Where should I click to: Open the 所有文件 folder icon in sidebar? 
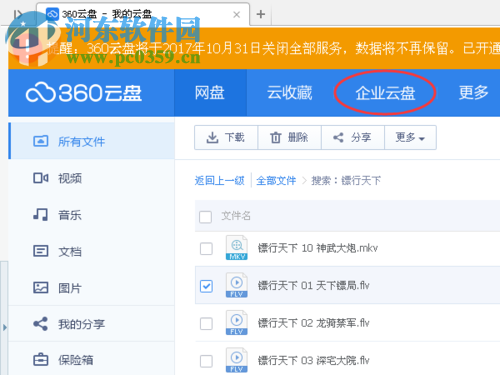[x=41, y=141]
